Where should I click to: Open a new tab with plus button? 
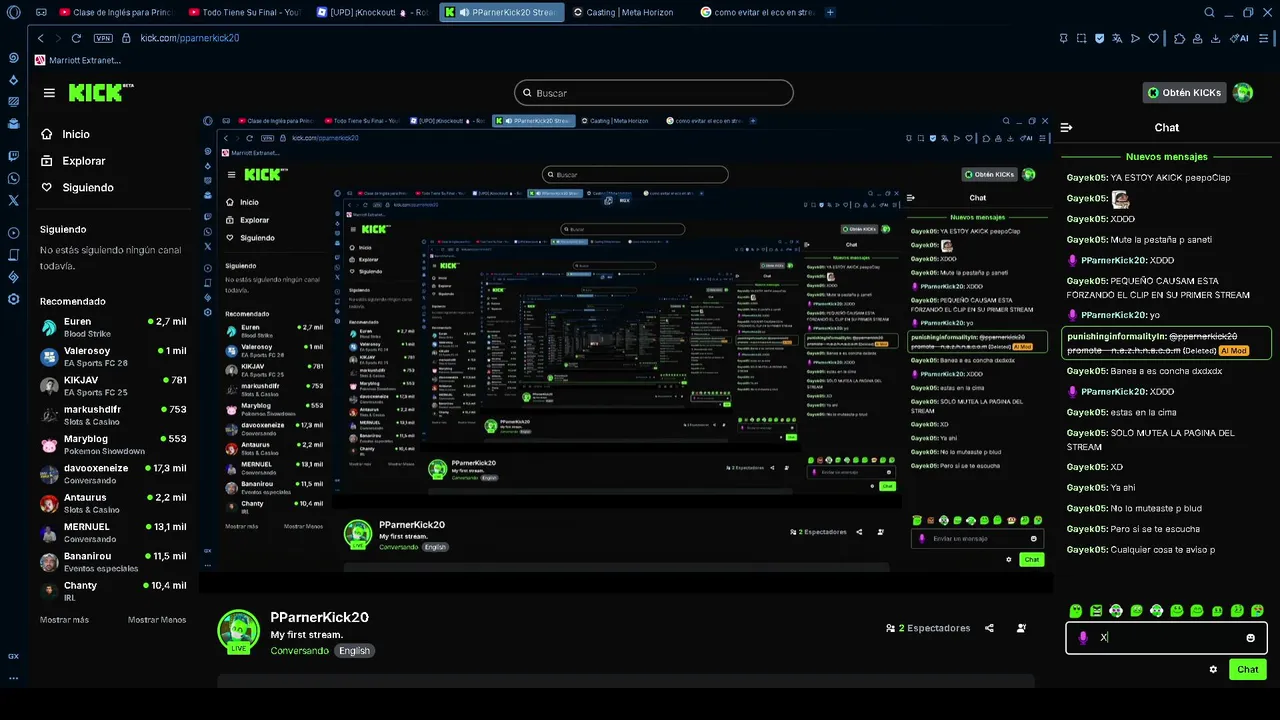(830, 12)
